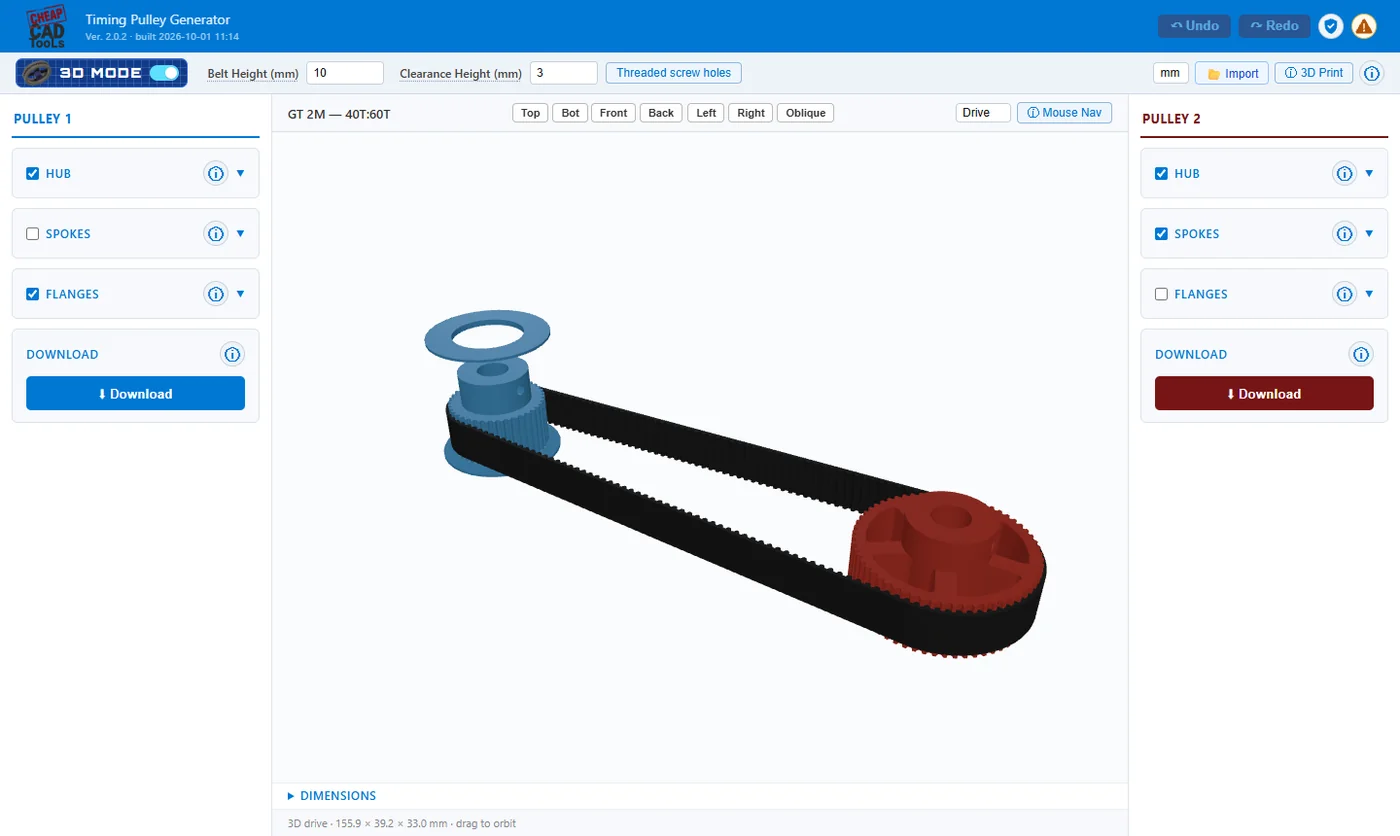
Task: Open Pulley 1 DOWNLOAD info icon
Action: [232, 354]
